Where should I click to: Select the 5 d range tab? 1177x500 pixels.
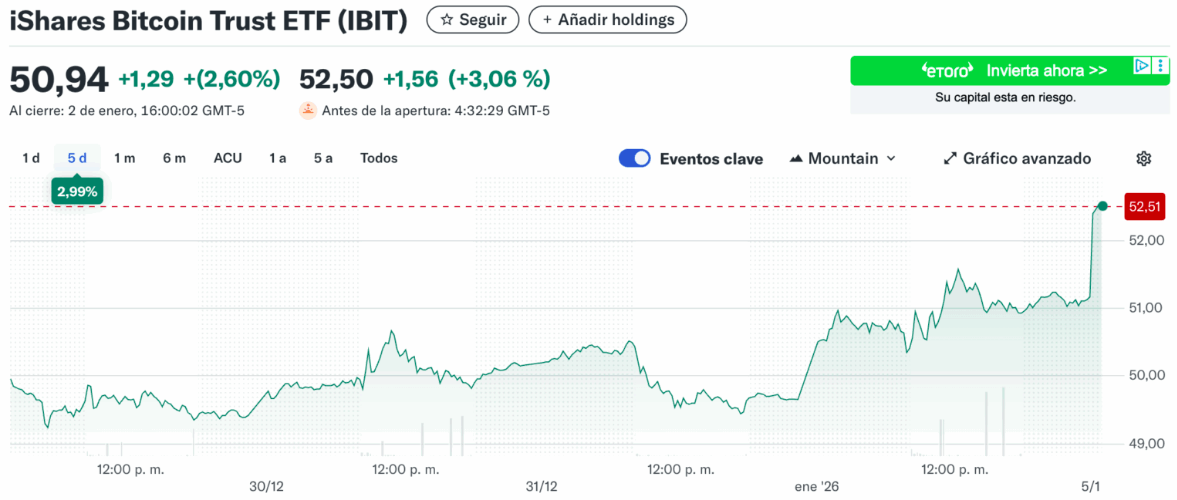(77, 158)
